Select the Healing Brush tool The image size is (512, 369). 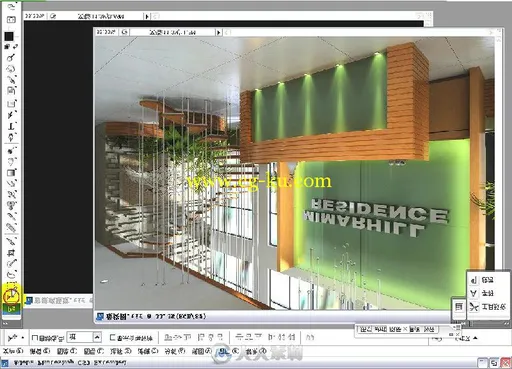tap(12, 227)
